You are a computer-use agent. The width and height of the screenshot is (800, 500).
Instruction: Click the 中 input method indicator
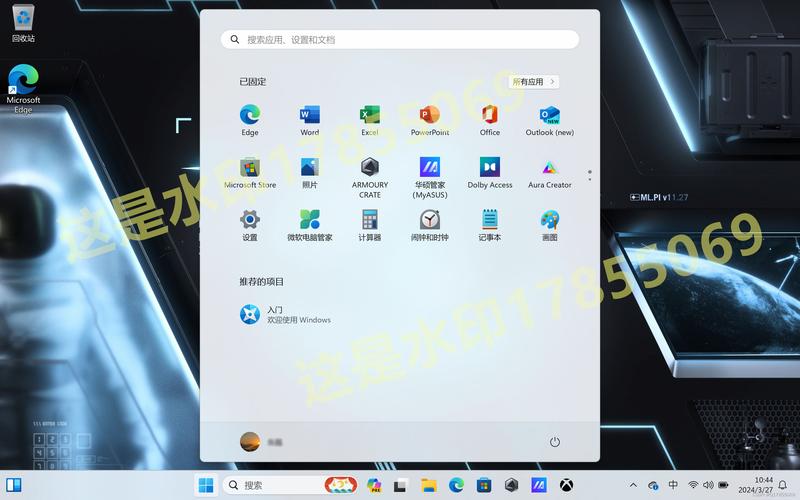pos(673,485)
